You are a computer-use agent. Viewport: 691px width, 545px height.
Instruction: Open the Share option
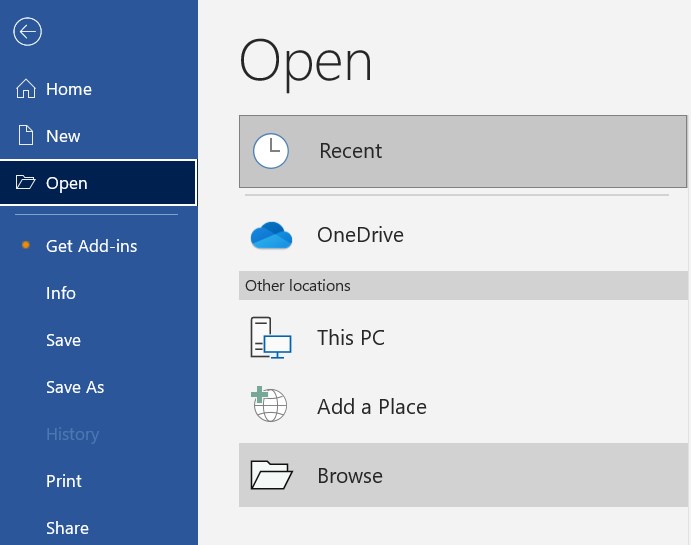[67, 528]
